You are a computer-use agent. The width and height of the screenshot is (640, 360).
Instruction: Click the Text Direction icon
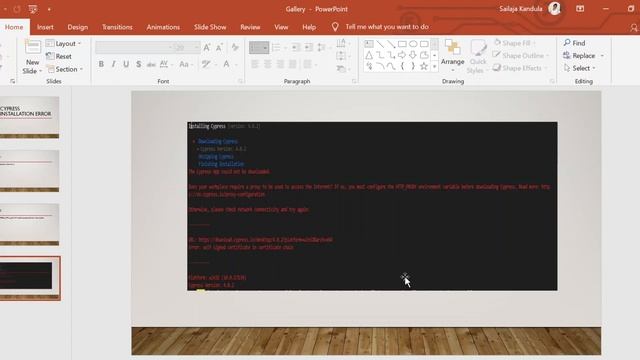[x=342, y=43]
